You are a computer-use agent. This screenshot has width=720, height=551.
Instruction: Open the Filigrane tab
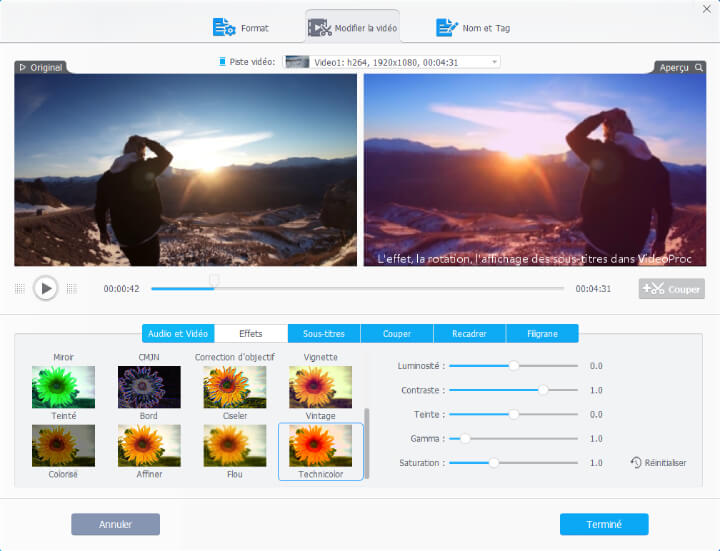[x=542, y=333]
